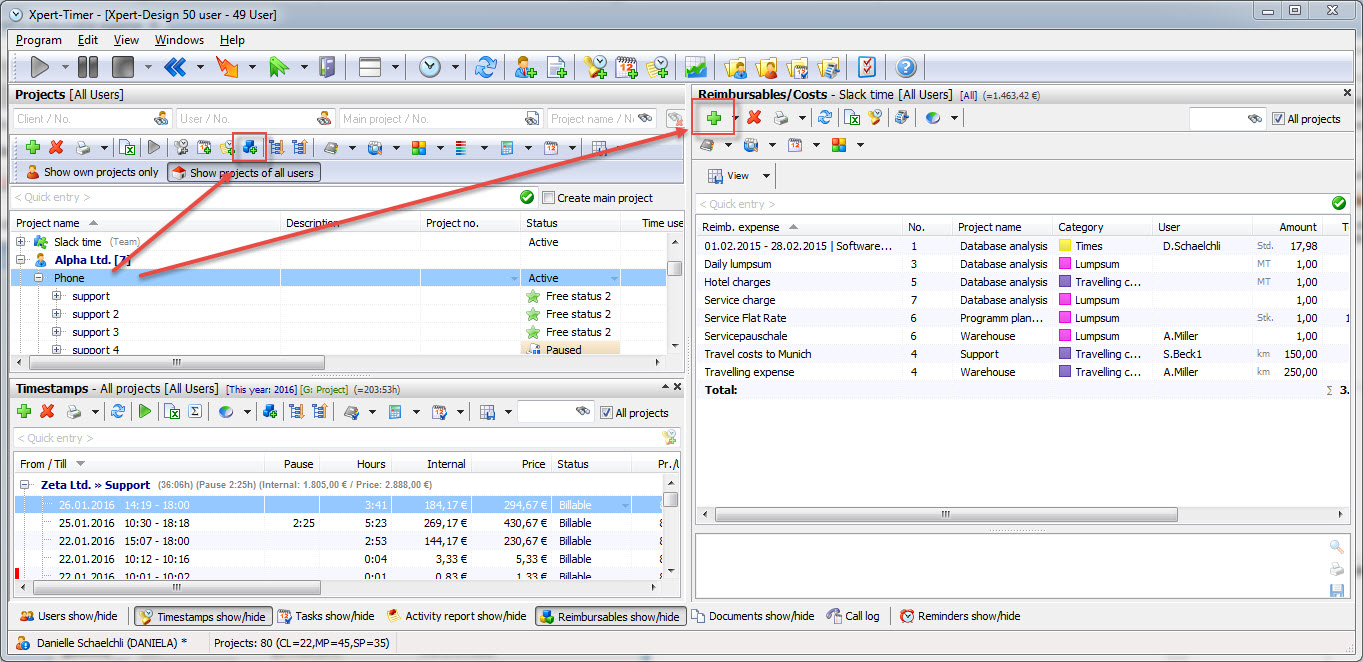
Task: Click yellow Times category swatch in first row
Action: [1065, 246]
